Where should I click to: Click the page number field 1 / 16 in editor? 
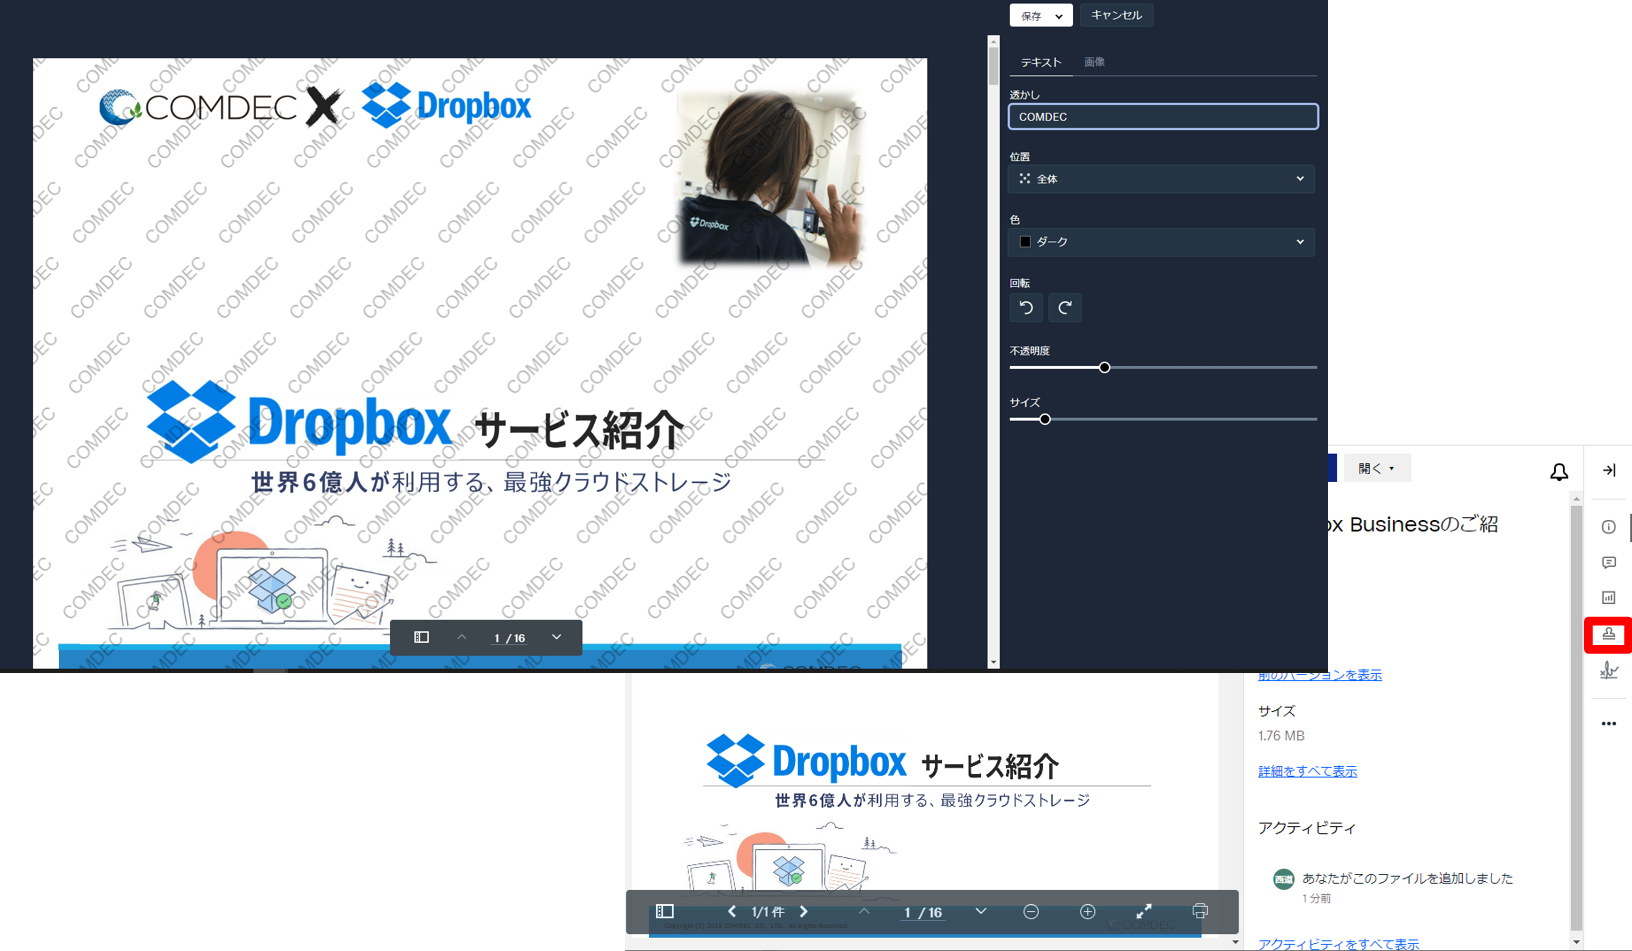tap(509, 638)
